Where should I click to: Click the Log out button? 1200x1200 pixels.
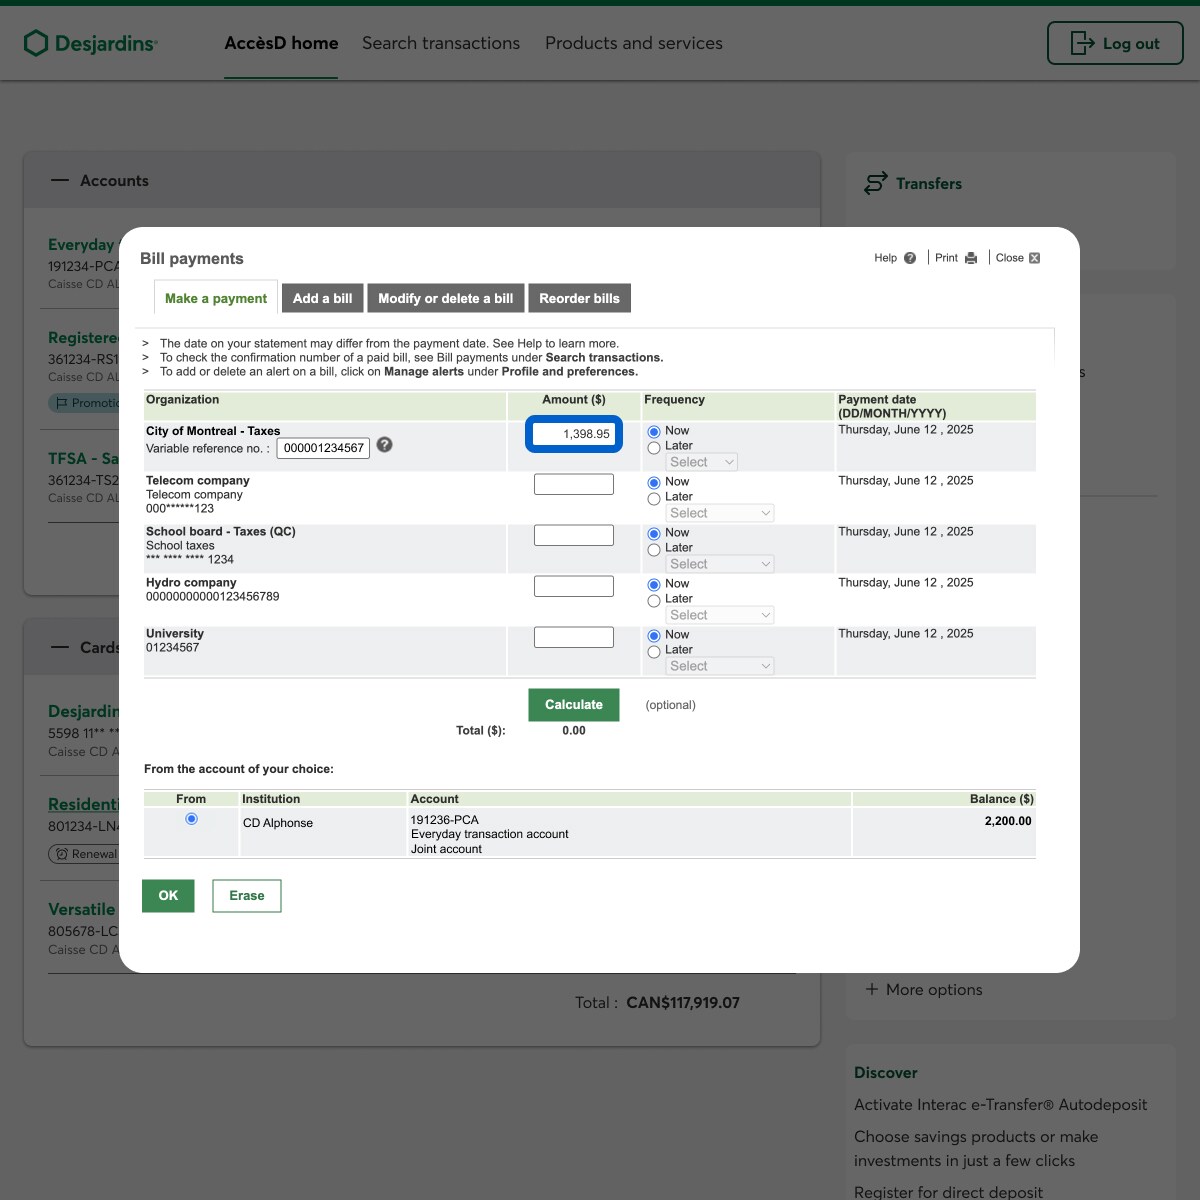(x=1114, y=44)
